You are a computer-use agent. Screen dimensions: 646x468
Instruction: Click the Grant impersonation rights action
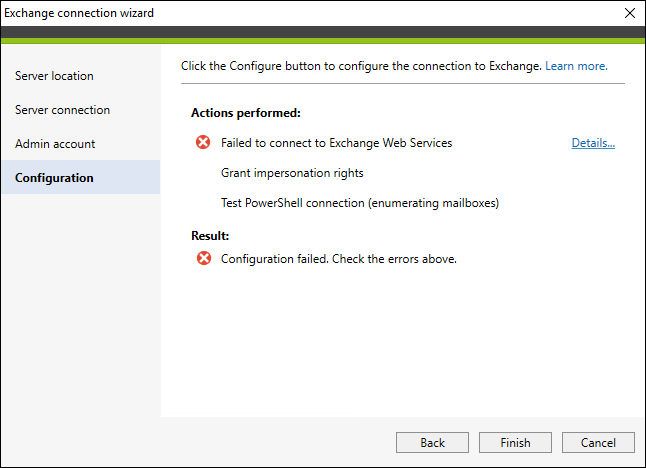click(x=292, y=173)
